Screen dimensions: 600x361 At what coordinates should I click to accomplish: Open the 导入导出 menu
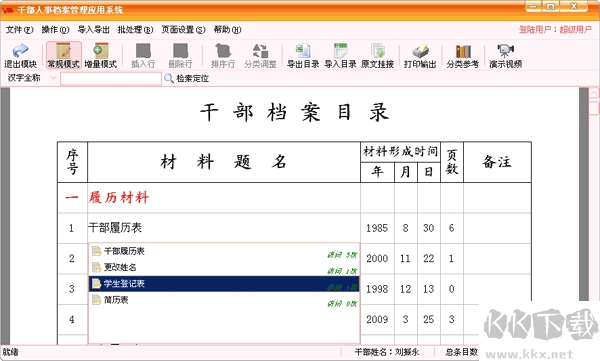point(94,29)
